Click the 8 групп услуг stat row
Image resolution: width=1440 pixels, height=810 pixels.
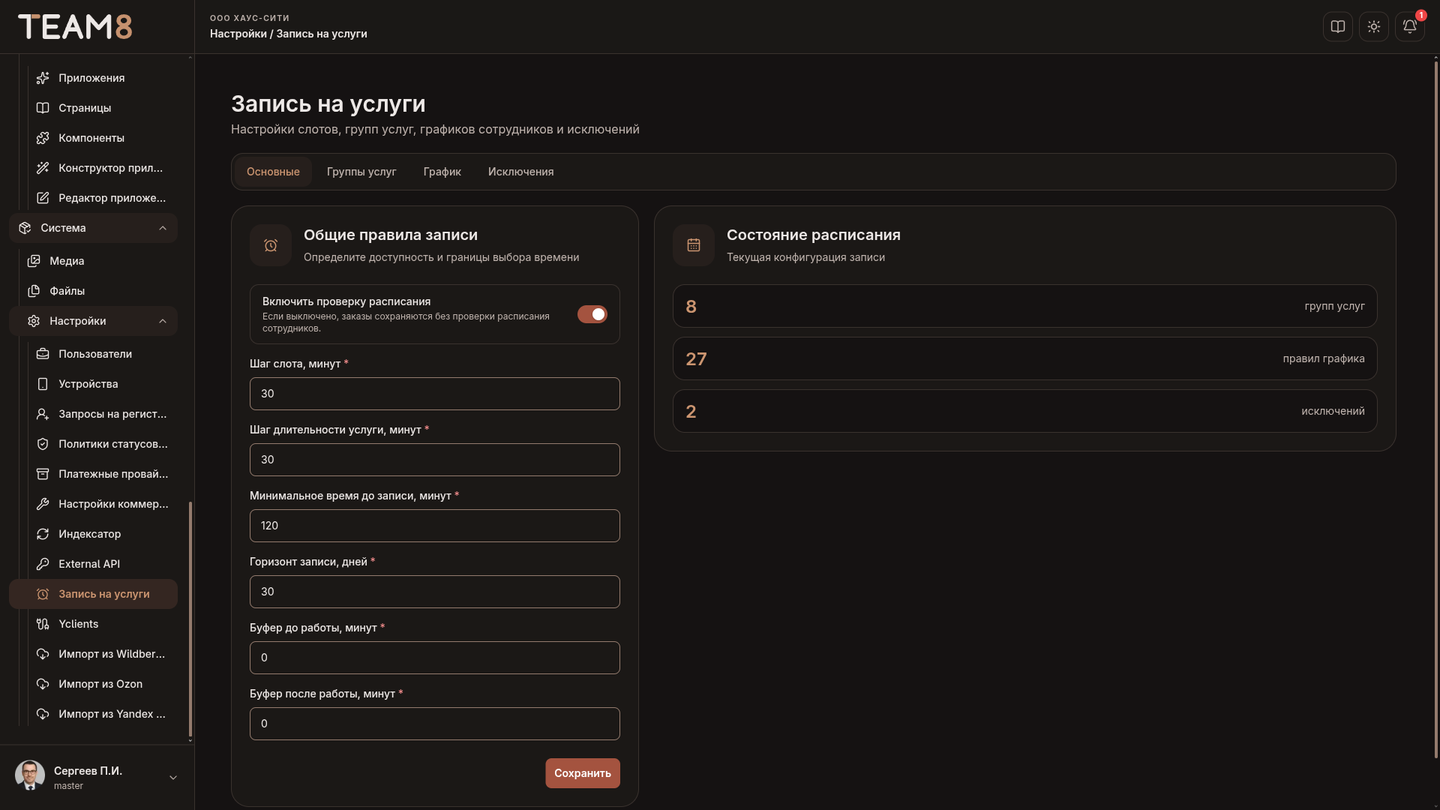tap(1025, 306)
